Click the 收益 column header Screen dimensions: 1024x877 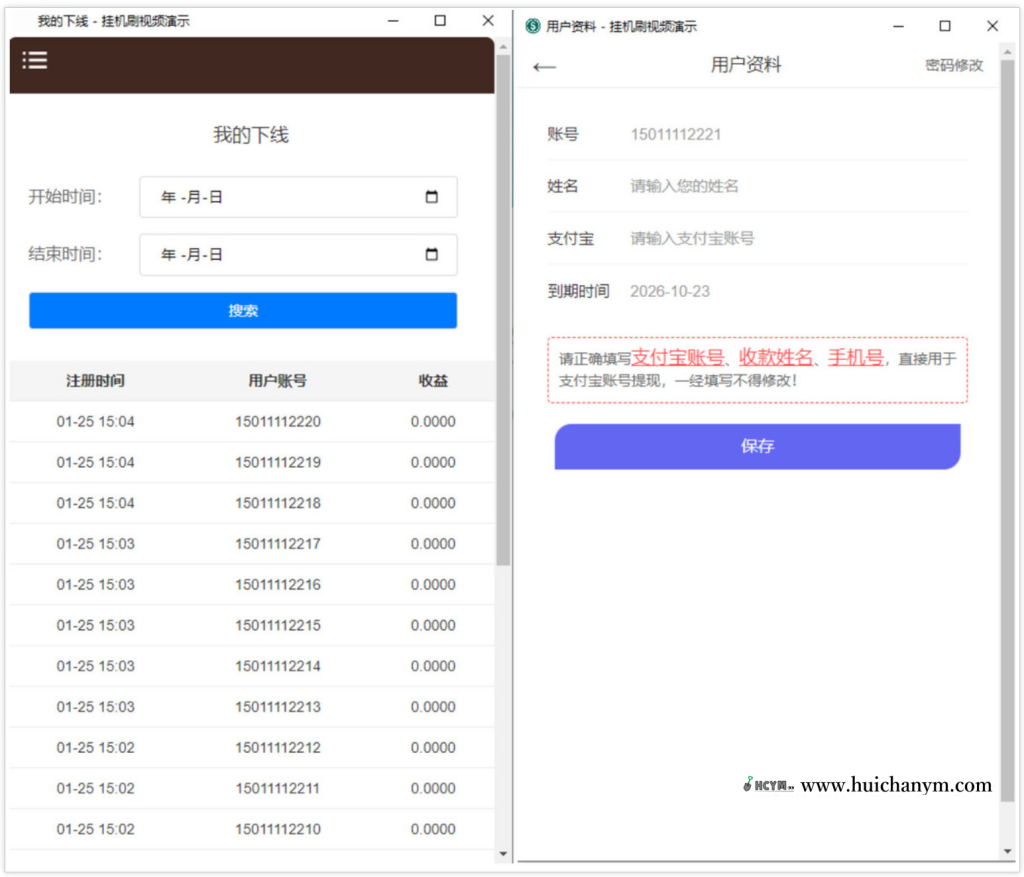(x=433, y=381)
